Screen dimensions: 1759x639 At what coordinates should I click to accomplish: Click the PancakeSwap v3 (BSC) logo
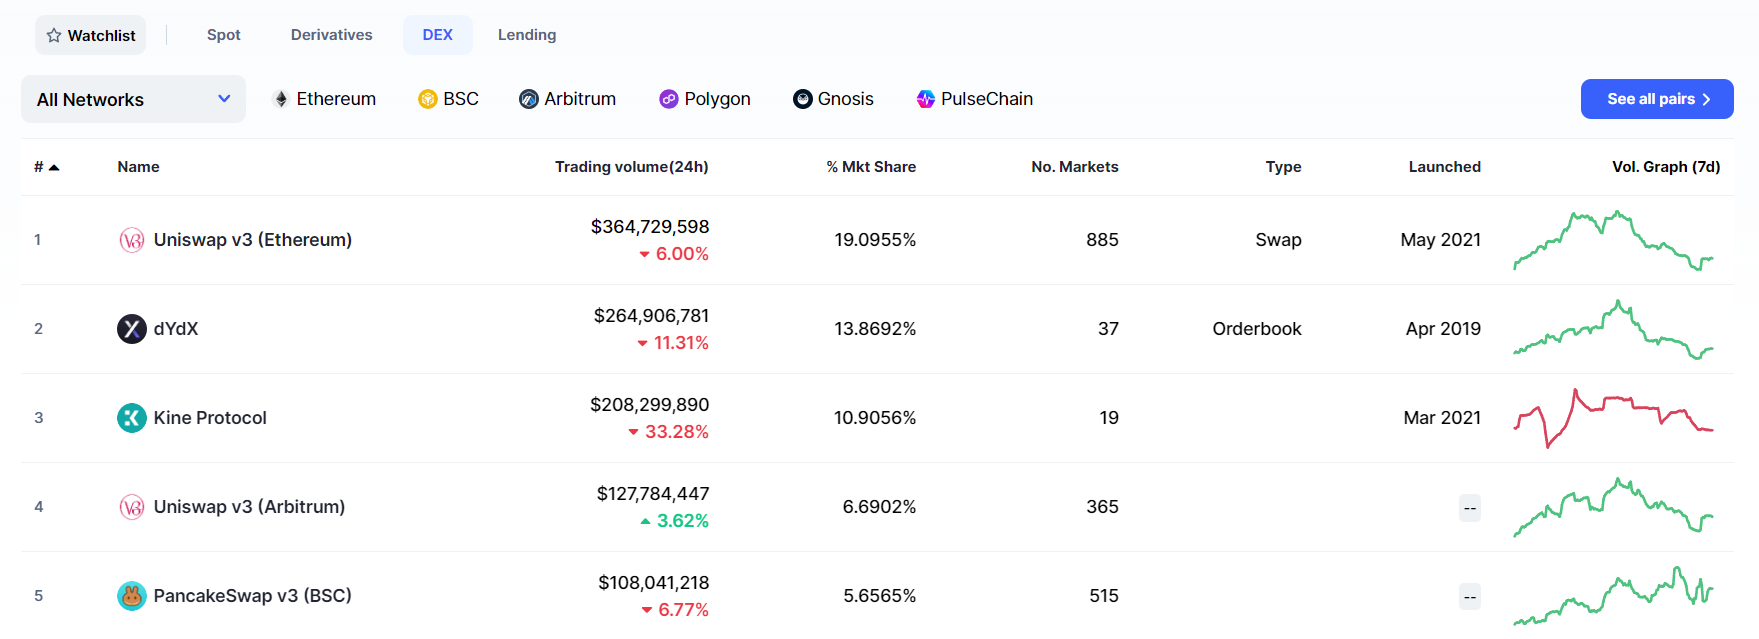132,596
